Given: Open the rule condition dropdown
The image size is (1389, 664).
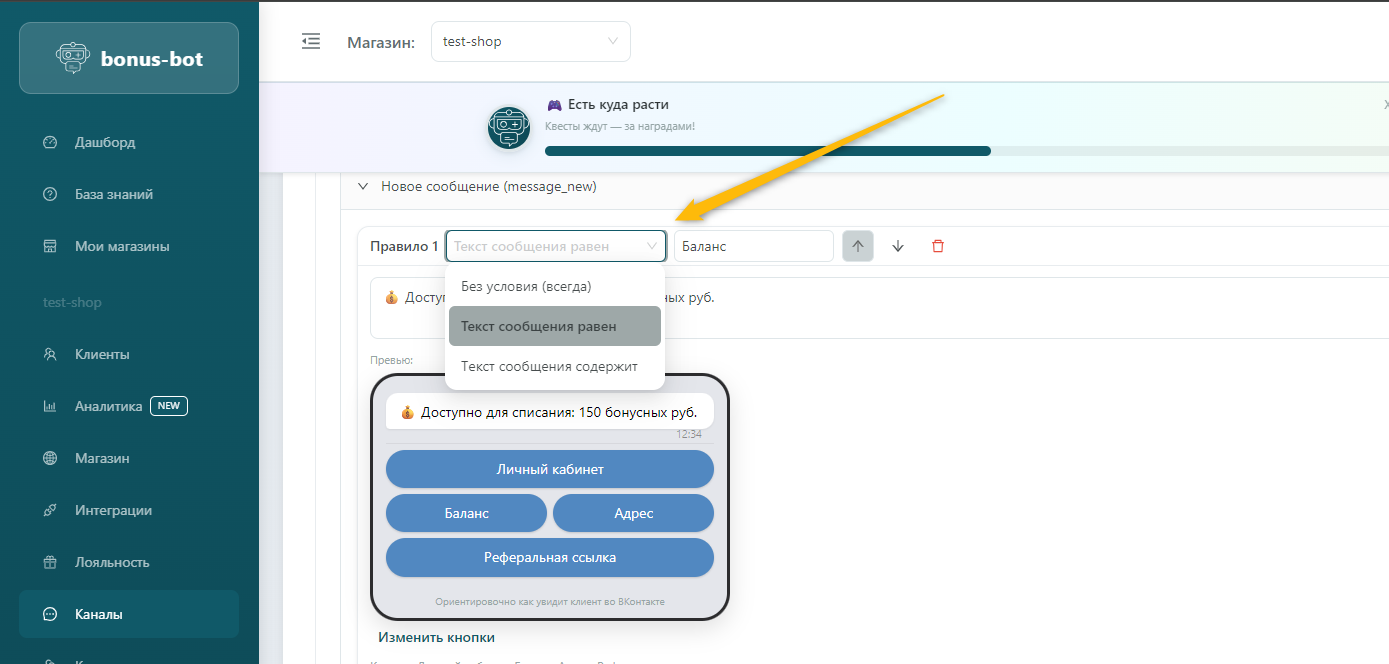Looking at the screenshot, I should pos(556,246).
